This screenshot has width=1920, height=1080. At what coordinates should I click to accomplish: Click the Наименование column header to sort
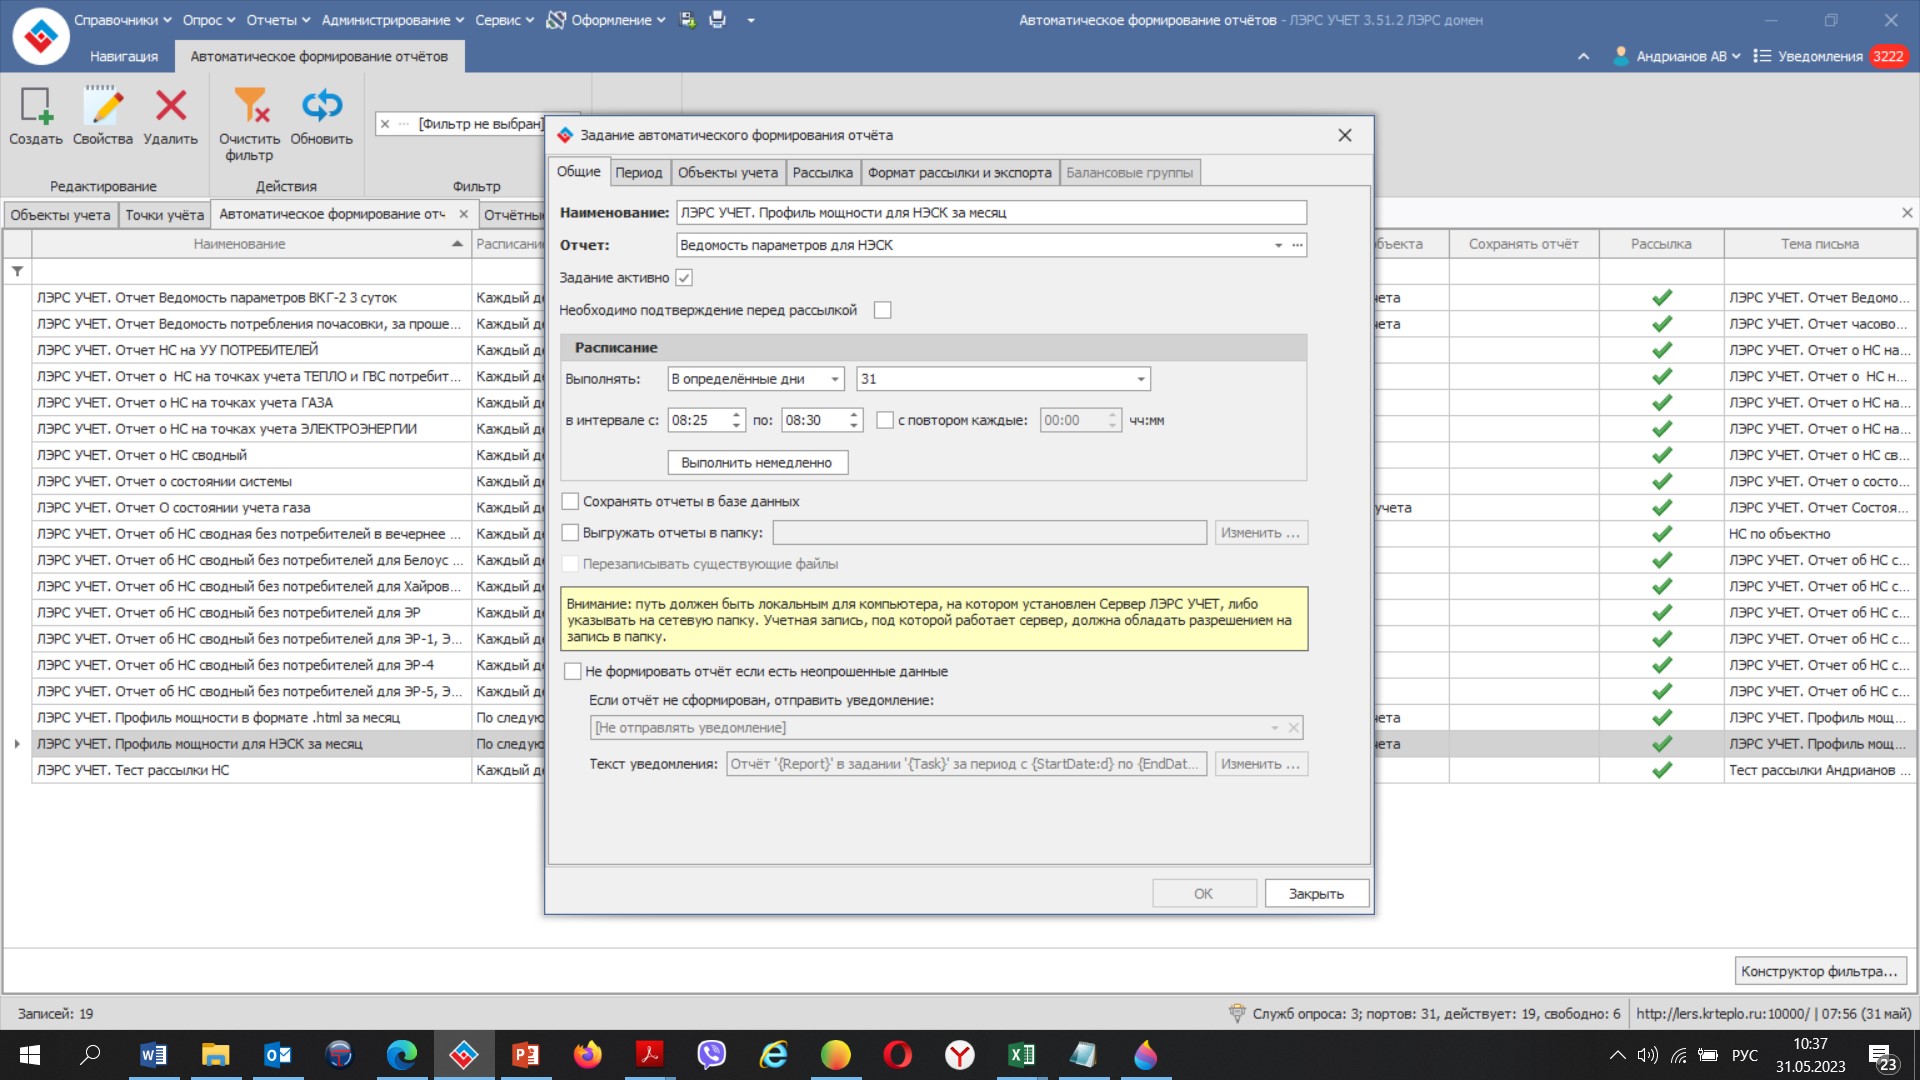pyautogui.click(x=240, y=244)
